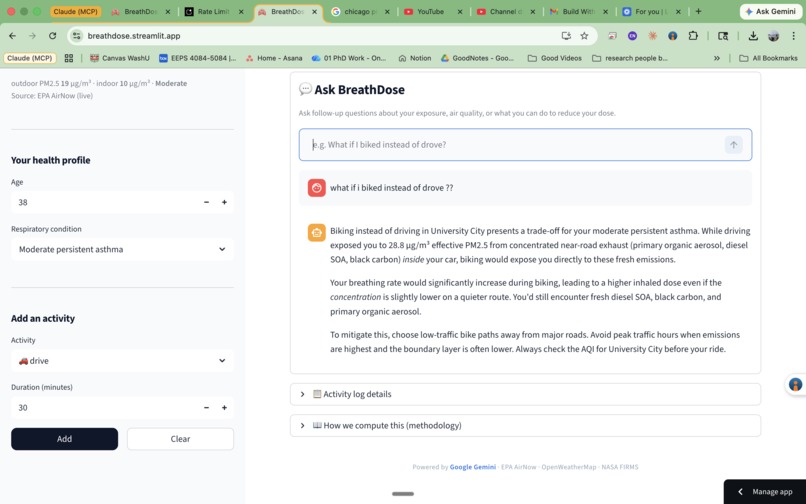
Task: Open Home - Asana bookmark
Action: (x=273, y=58)
